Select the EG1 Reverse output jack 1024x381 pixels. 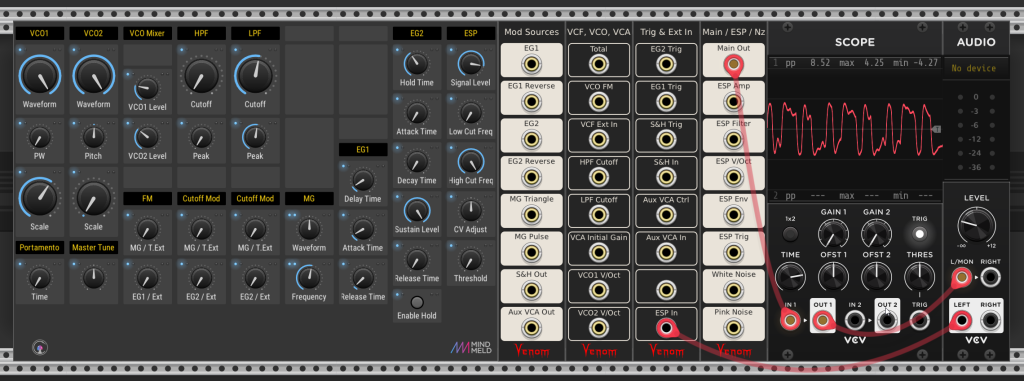pyautogui.click(x=531, y=102)
